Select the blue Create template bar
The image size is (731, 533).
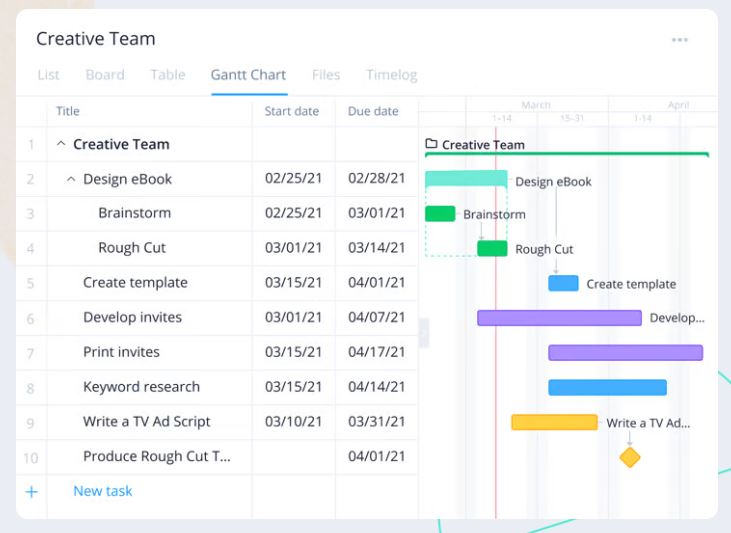click(563, 283)
